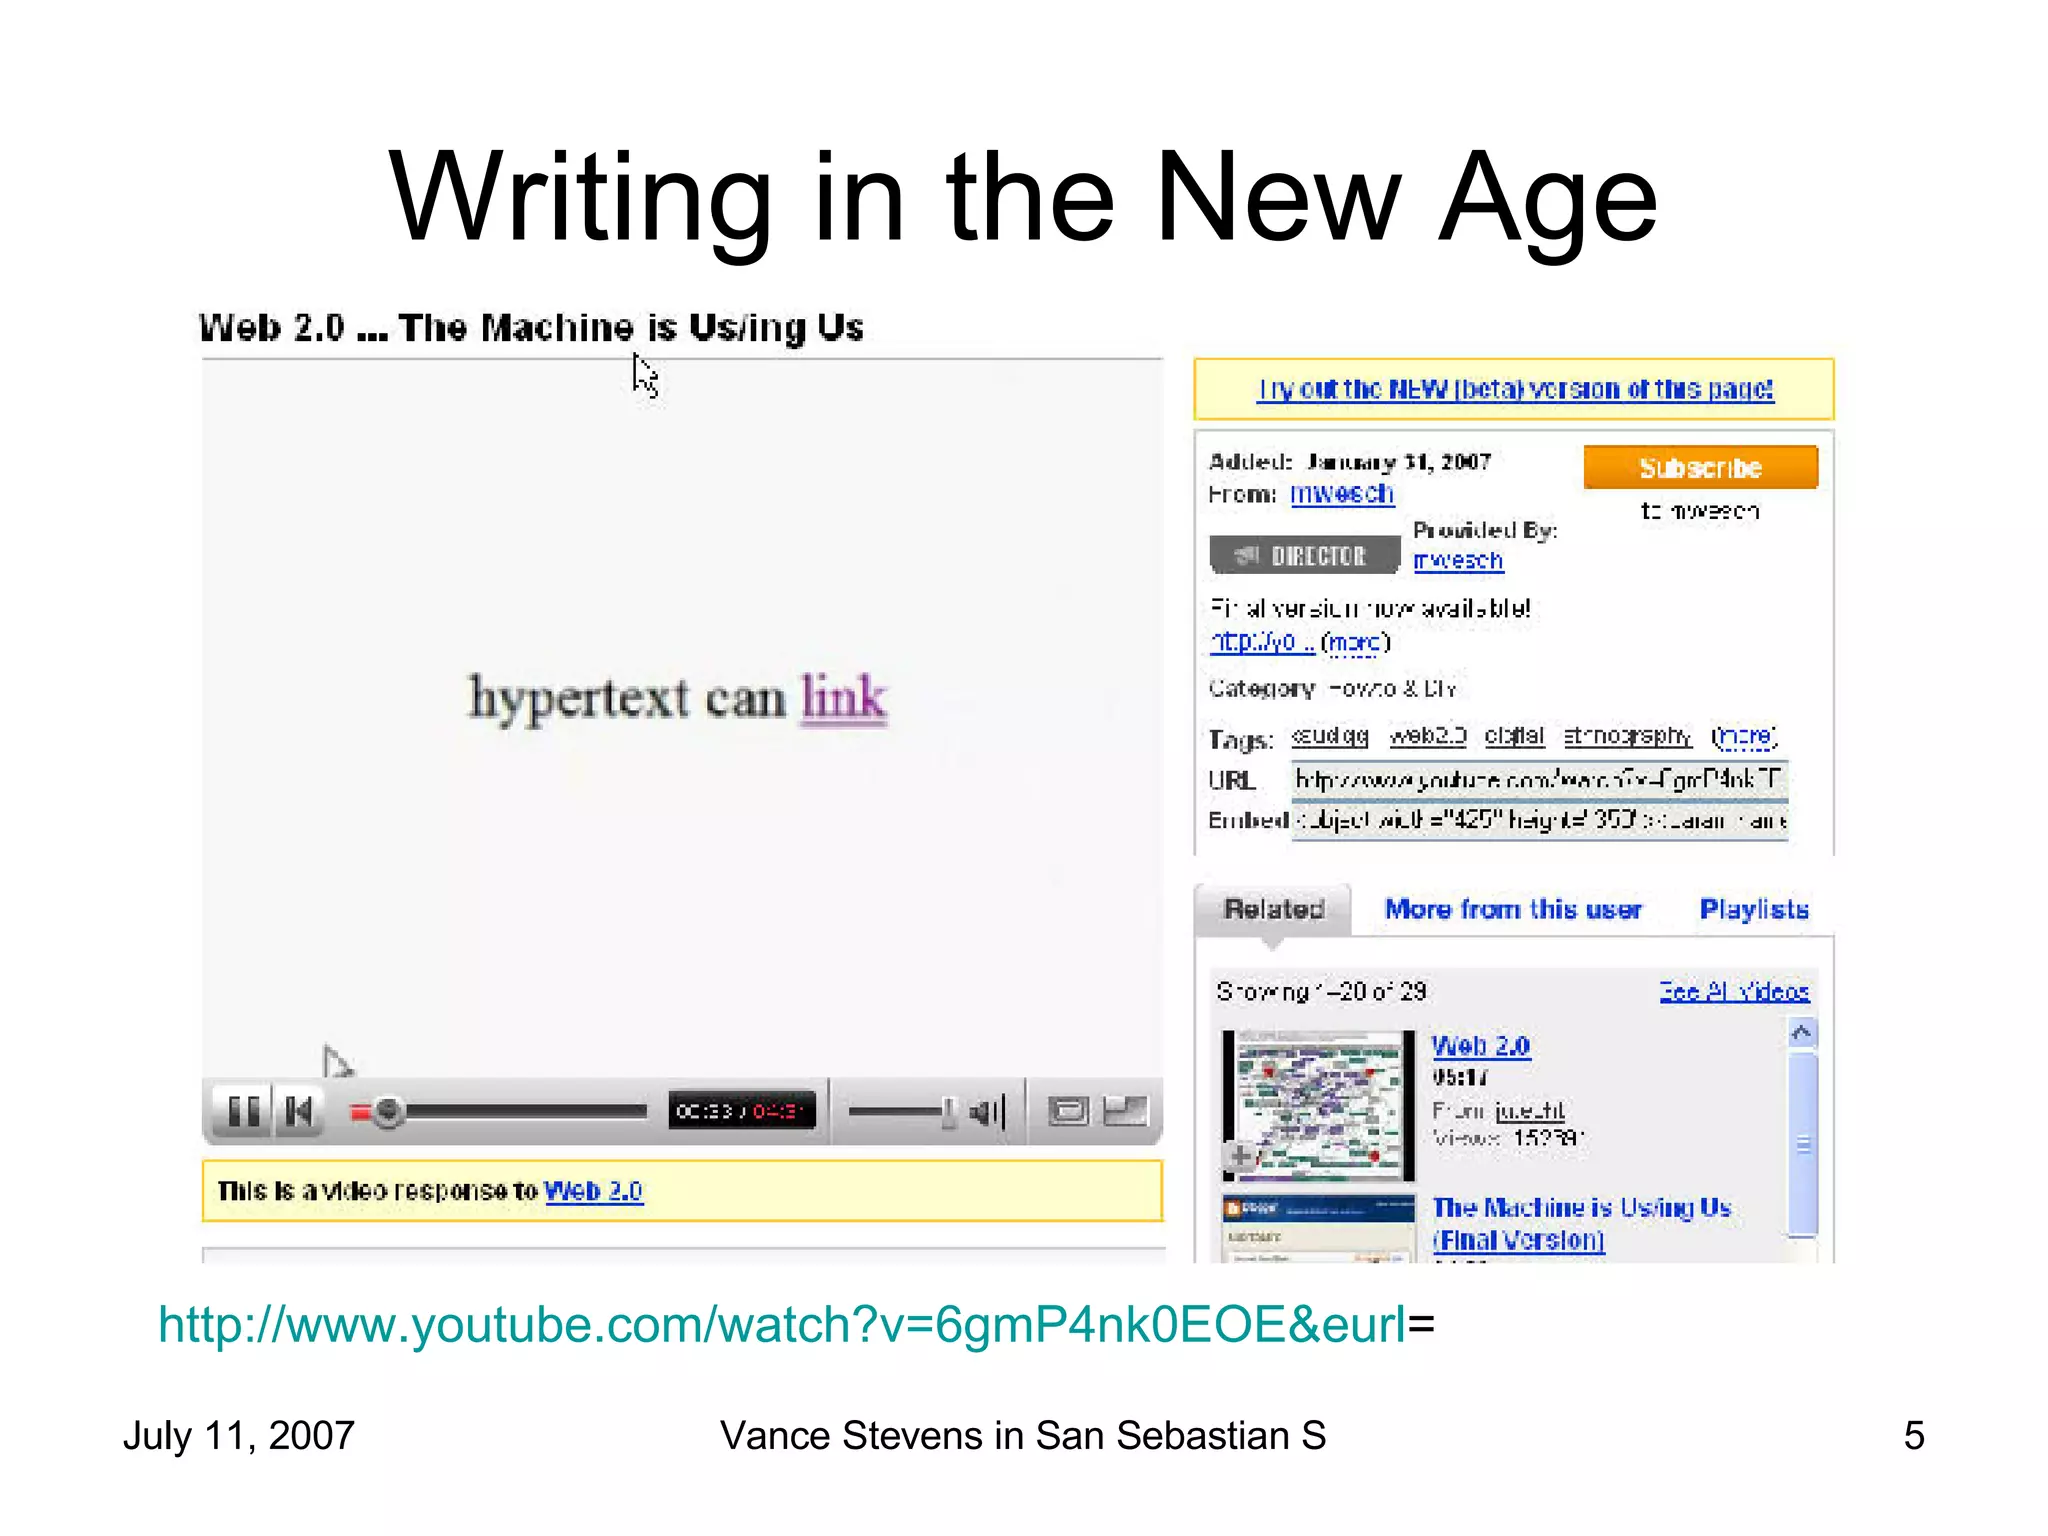Open the mwesch link under Provided By
Viewport: 2048px width, 1536px height.
1458,560
